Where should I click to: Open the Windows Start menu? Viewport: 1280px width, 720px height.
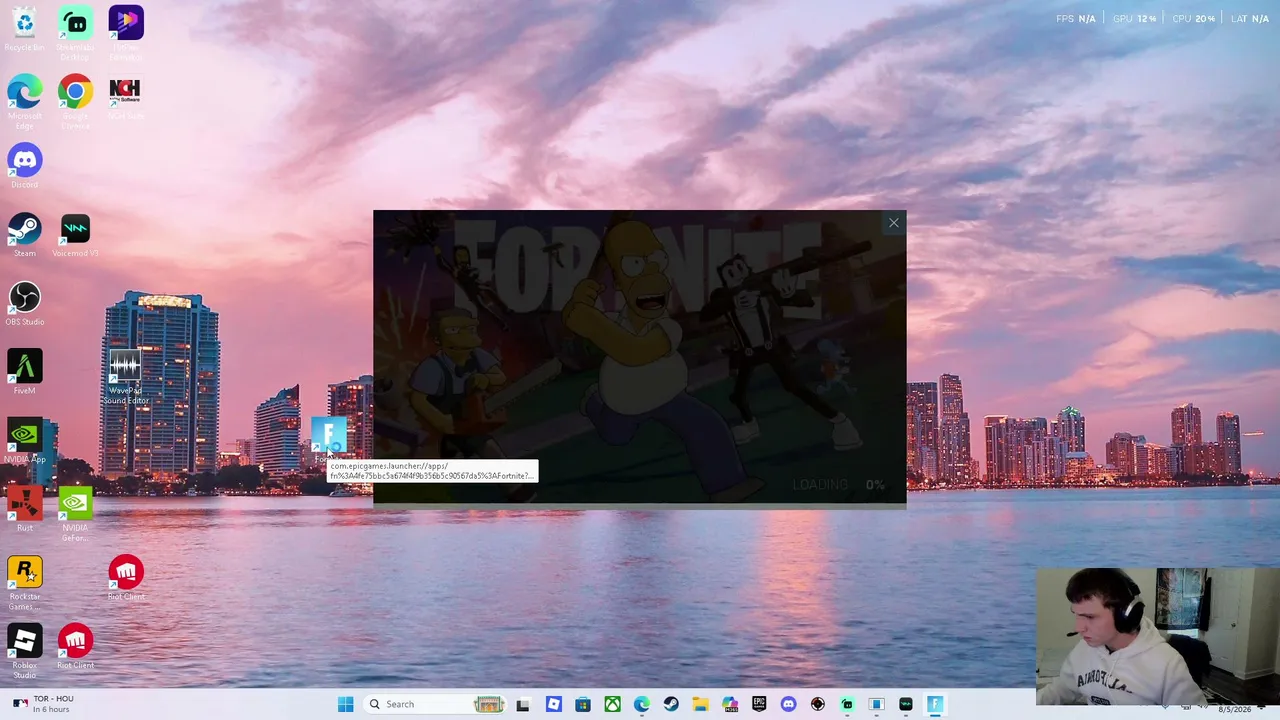[345, 704]
